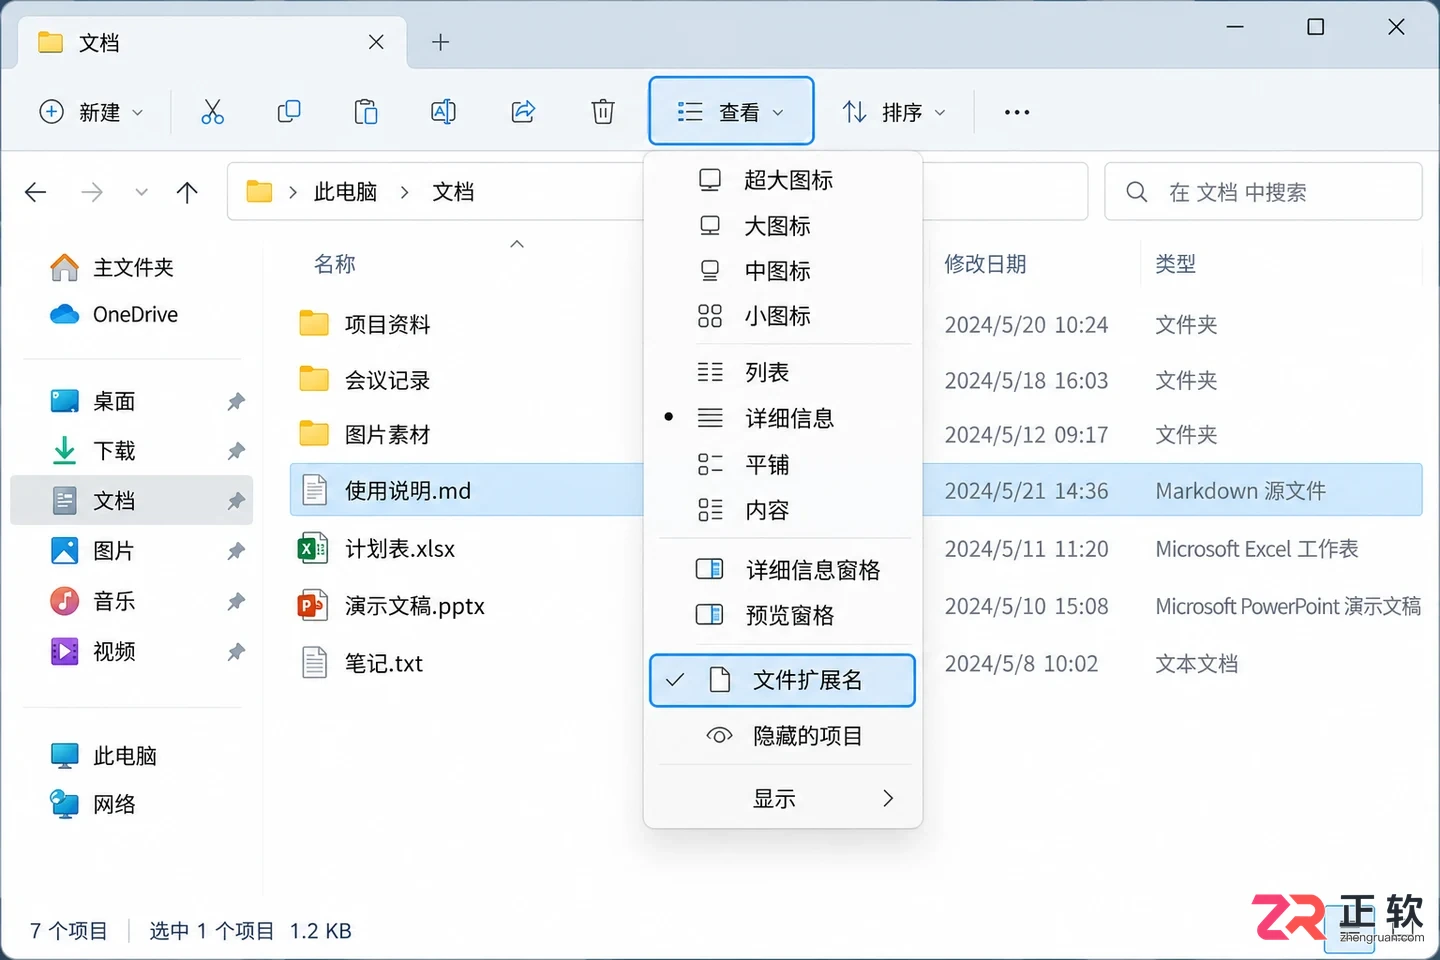Open recent locations dropdown chevron

[x=141, y=192]
